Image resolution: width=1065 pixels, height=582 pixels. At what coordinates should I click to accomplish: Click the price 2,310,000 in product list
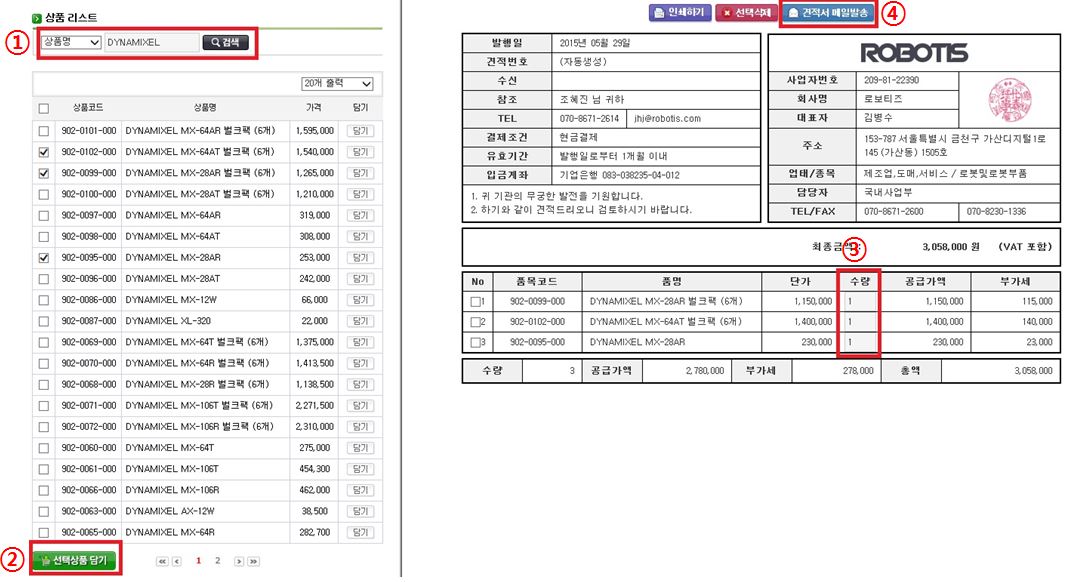pyautogui.click(x=314, y=426)
